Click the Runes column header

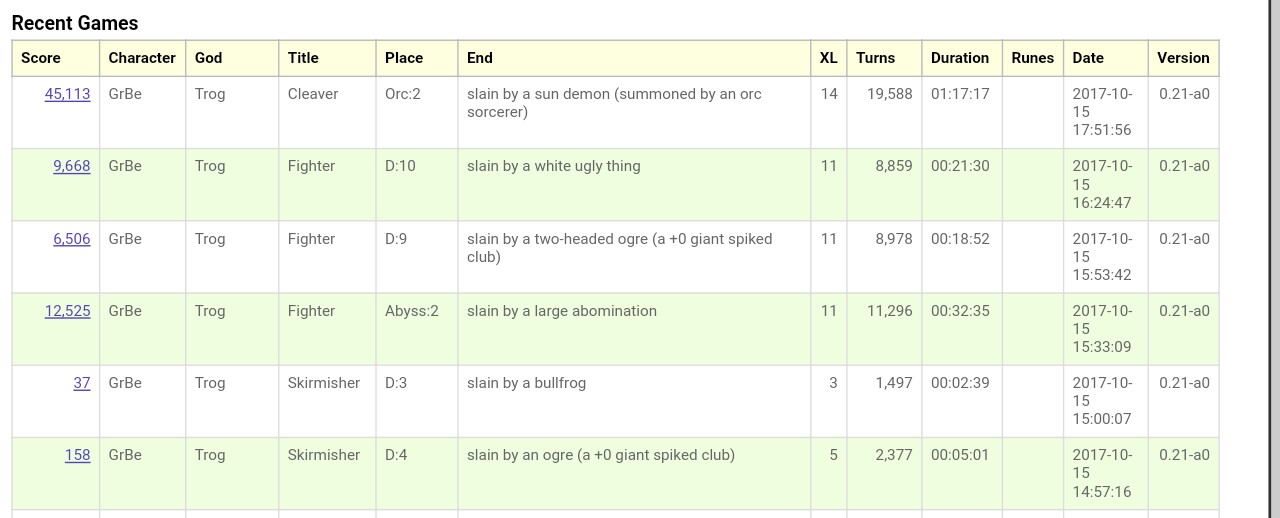[x=1032, y=58]
